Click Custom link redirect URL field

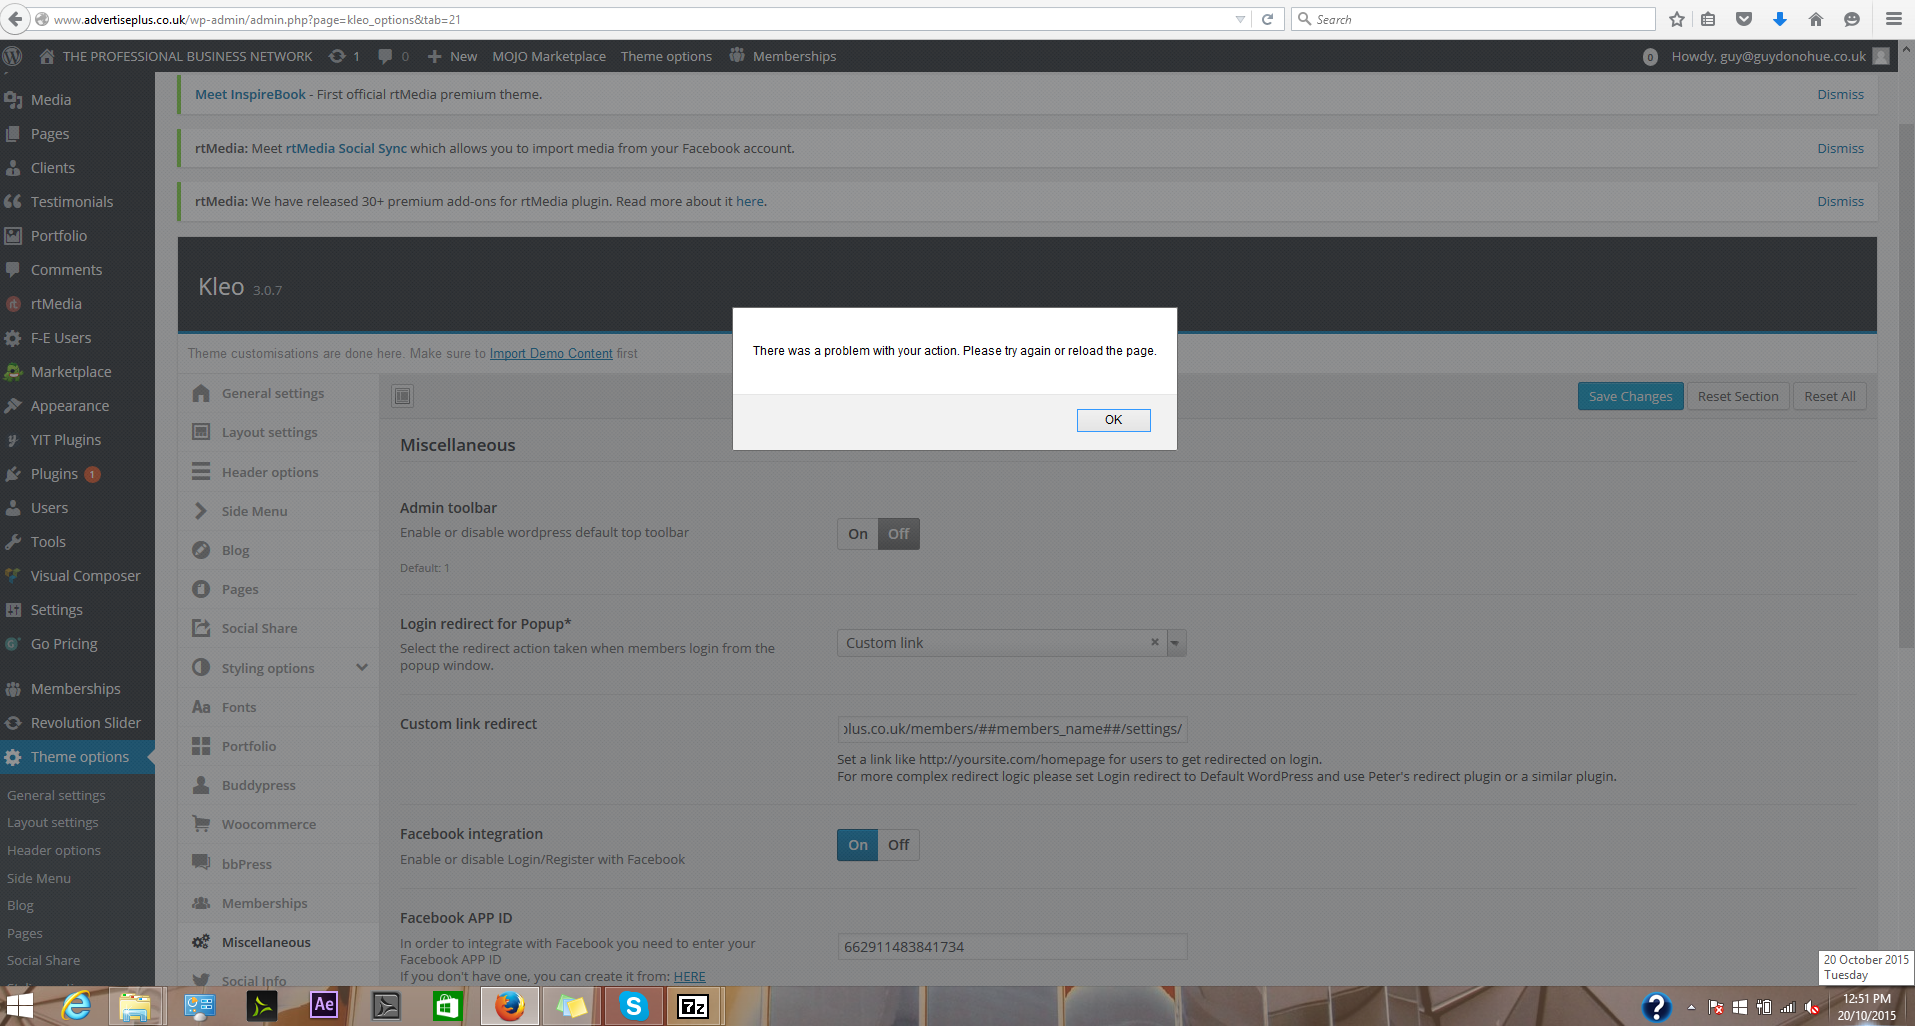[1012, 729]
